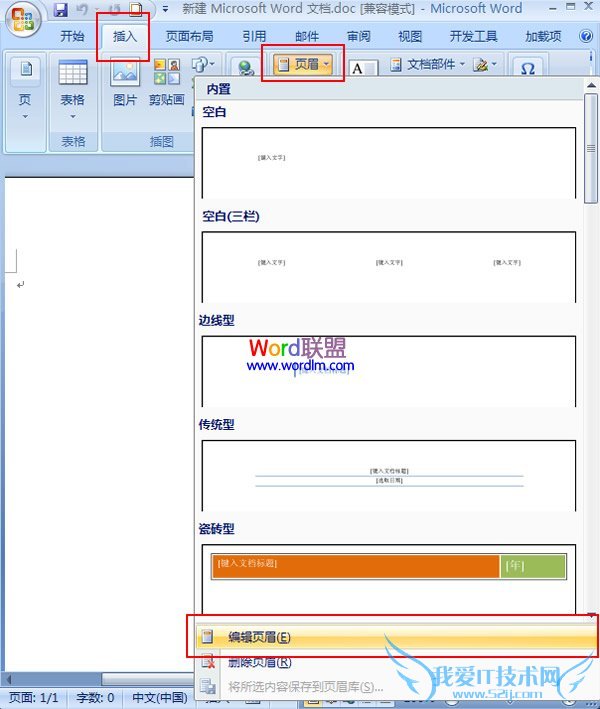Click the Save icon in quick access toolbar

pos(60,10)
